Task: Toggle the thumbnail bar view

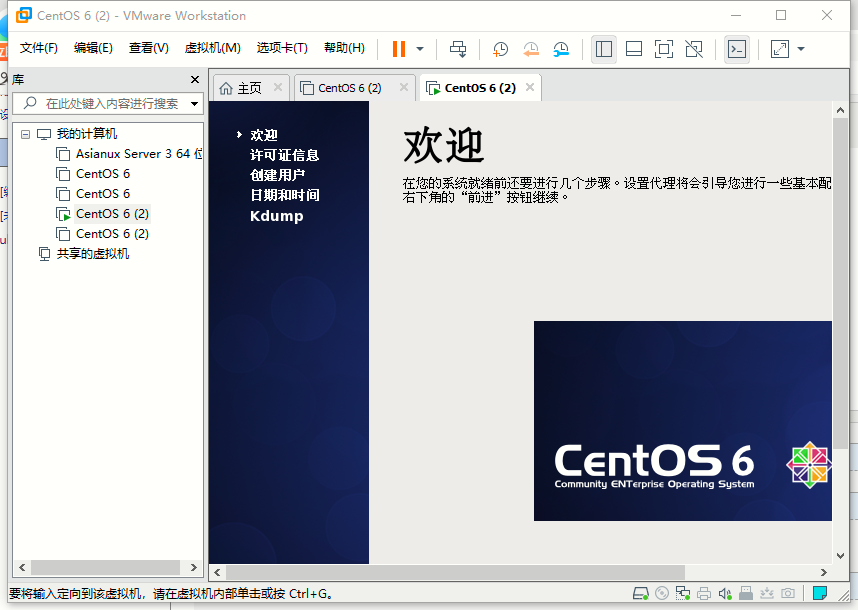Action: 634,49
